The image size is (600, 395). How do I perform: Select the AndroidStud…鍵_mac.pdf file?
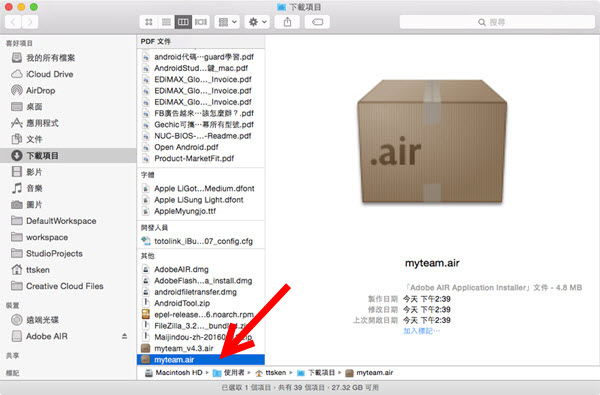click(x=201, y=68)
